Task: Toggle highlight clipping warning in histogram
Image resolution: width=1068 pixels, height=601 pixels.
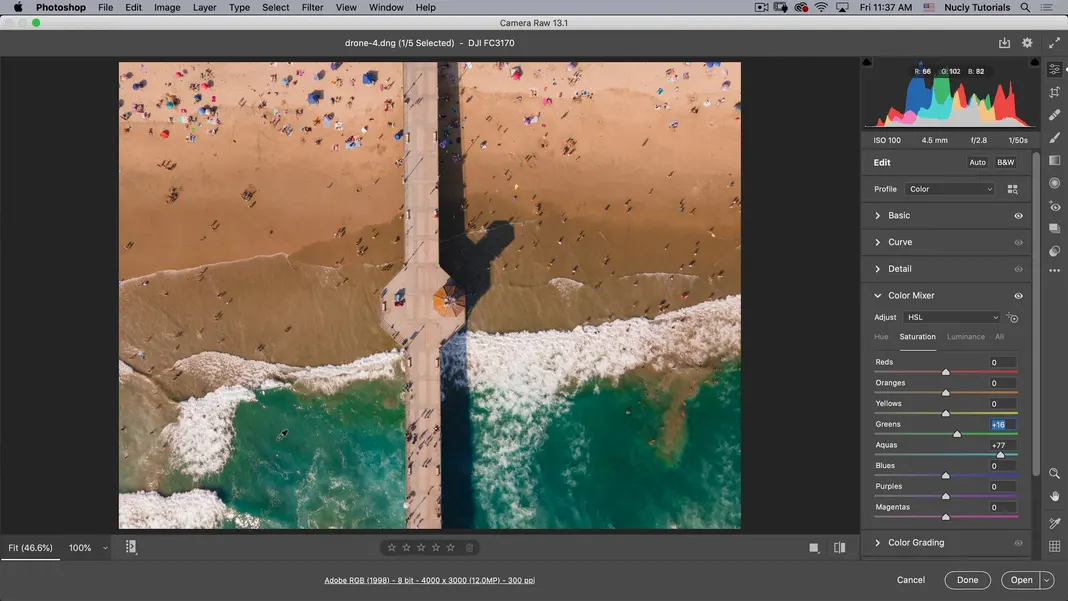Action: pyautogui.click(x=1035, y=62)
